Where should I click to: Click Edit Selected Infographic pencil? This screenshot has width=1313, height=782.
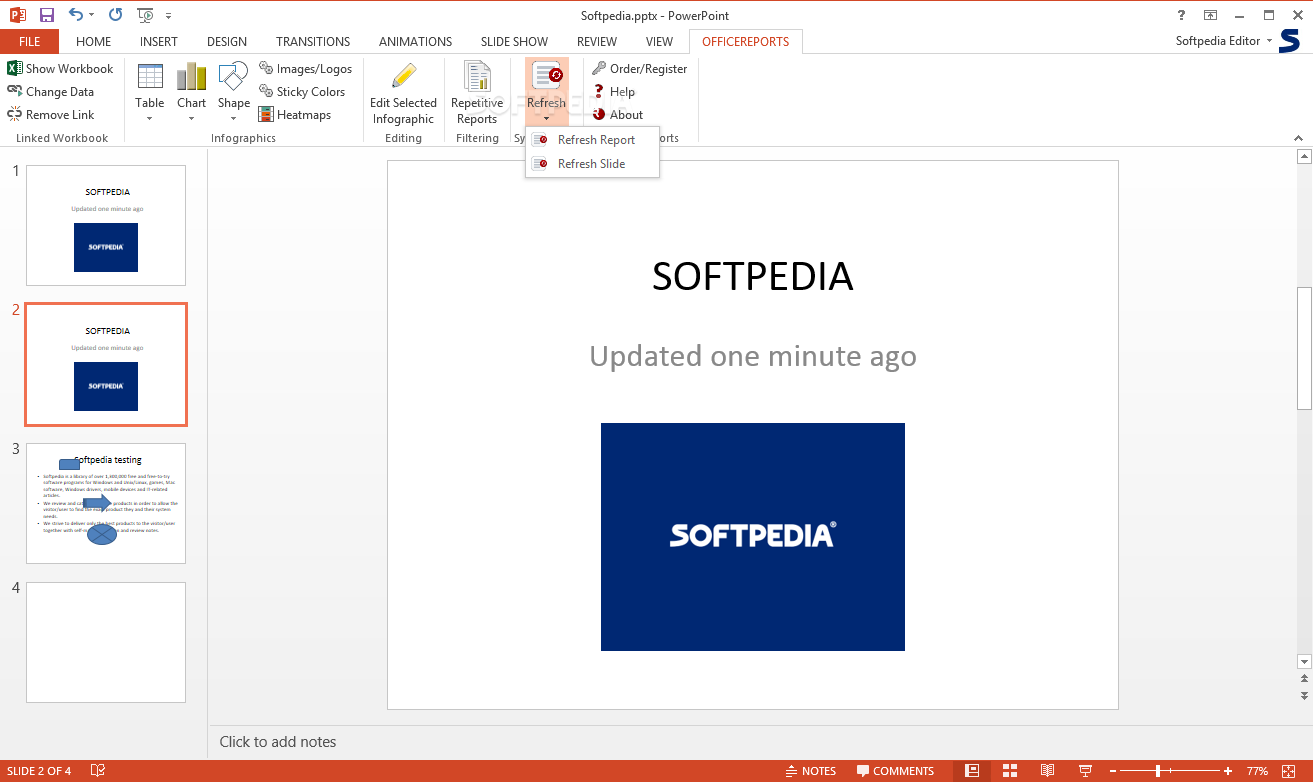pyautogui.click(x=404, y=77)
